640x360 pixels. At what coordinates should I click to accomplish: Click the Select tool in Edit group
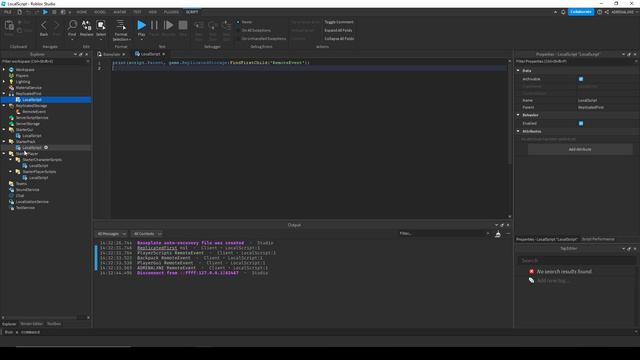click(x=101, y=25)
